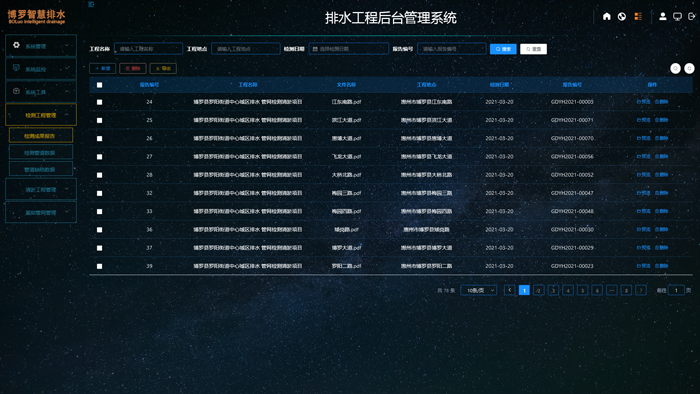Focus the 工程名称 input field

149,49
